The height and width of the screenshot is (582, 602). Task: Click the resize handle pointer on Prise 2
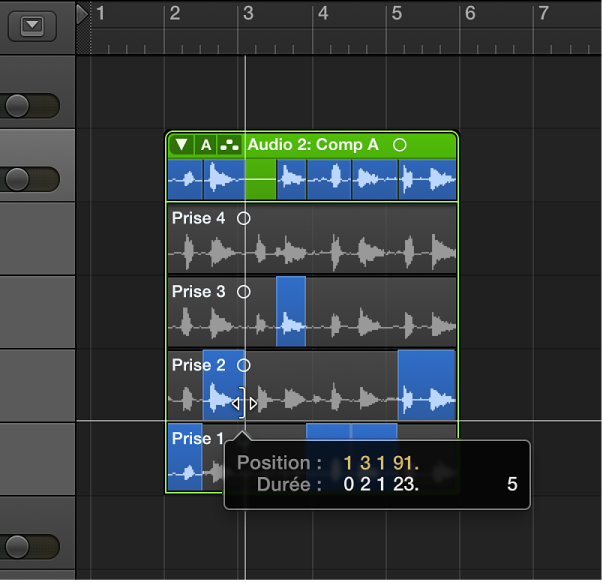click(245, 404)
